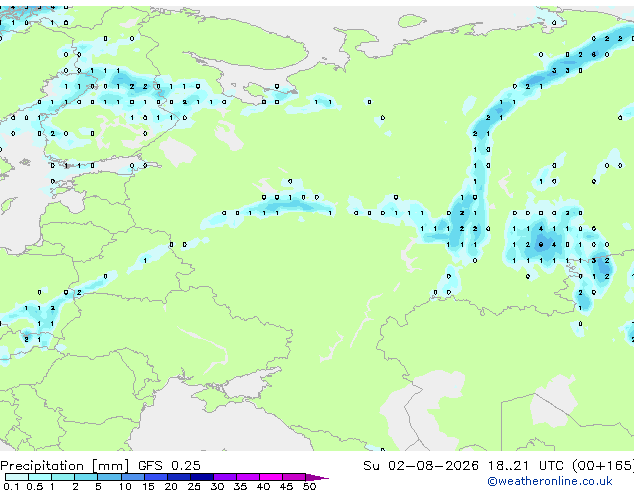Viewport: 634px width, 490px height.
Task: Click the GFS 0.25 model label
Action: [x=169, y=466]
